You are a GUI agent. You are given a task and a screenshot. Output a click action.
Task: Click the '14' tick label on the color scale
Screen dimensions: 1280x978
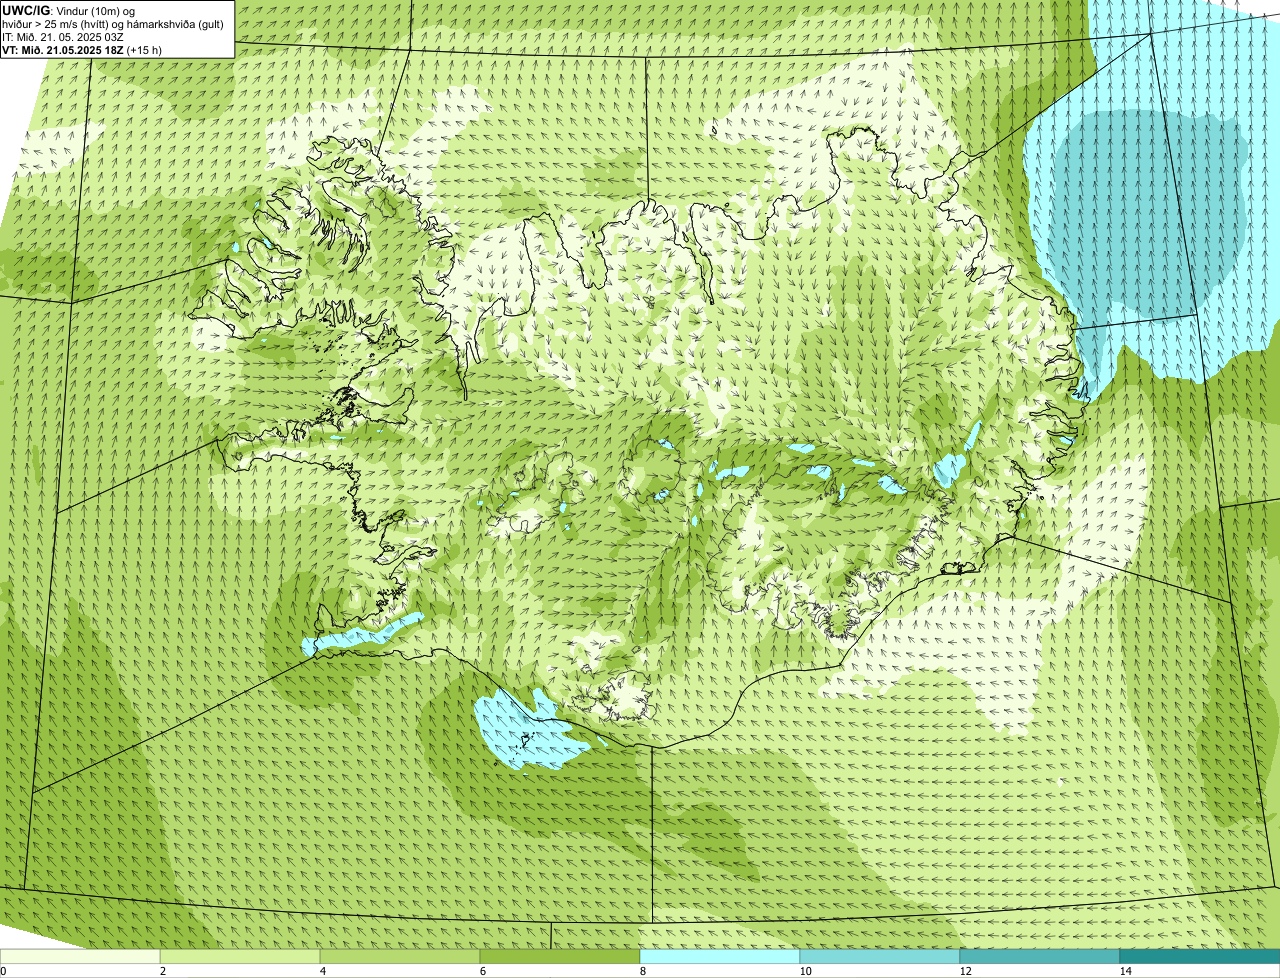click(x=1125, y=971)
